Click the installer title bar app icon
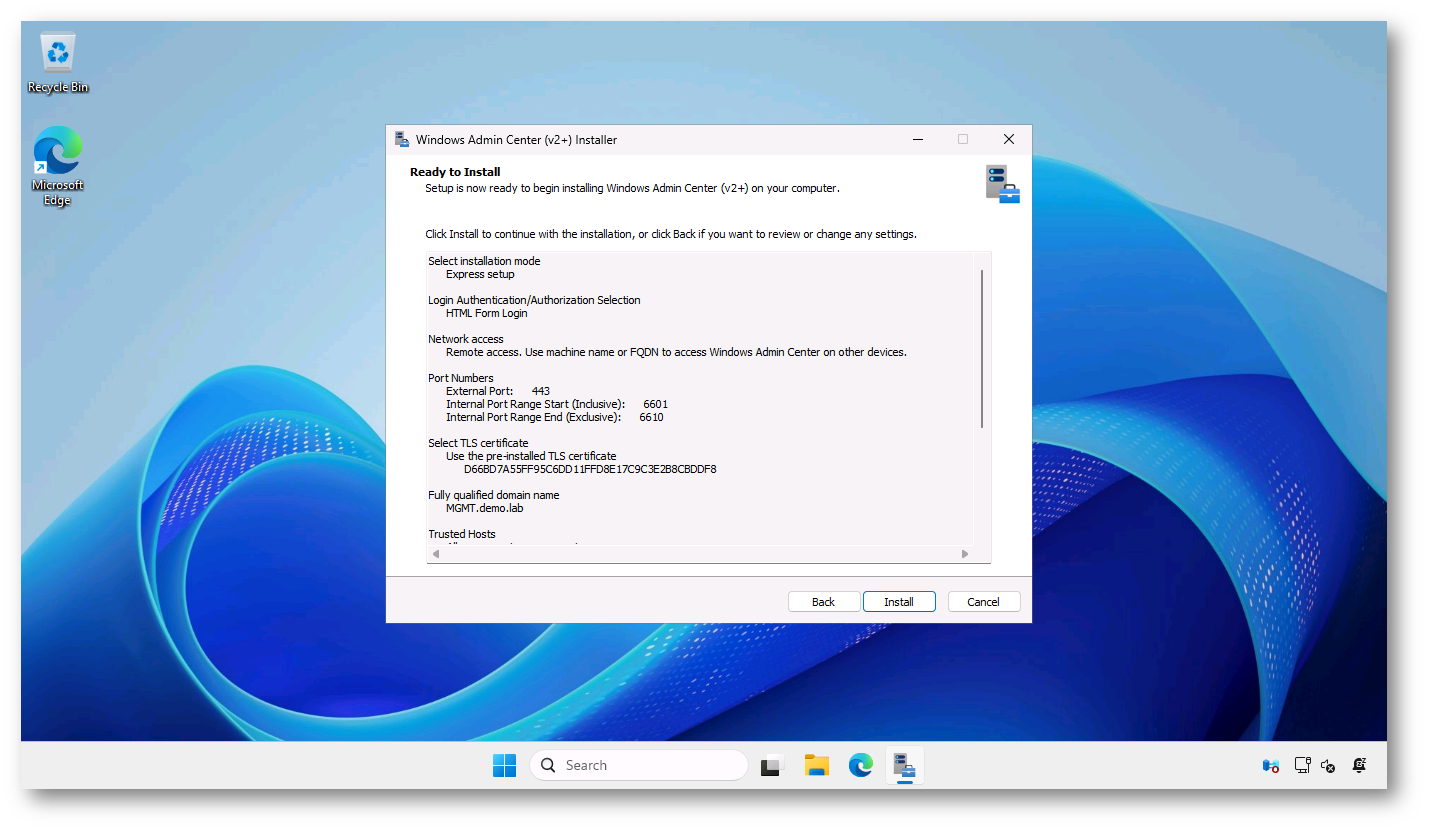The width and height of the screenshot is (1429, 831). pos(402,139)
